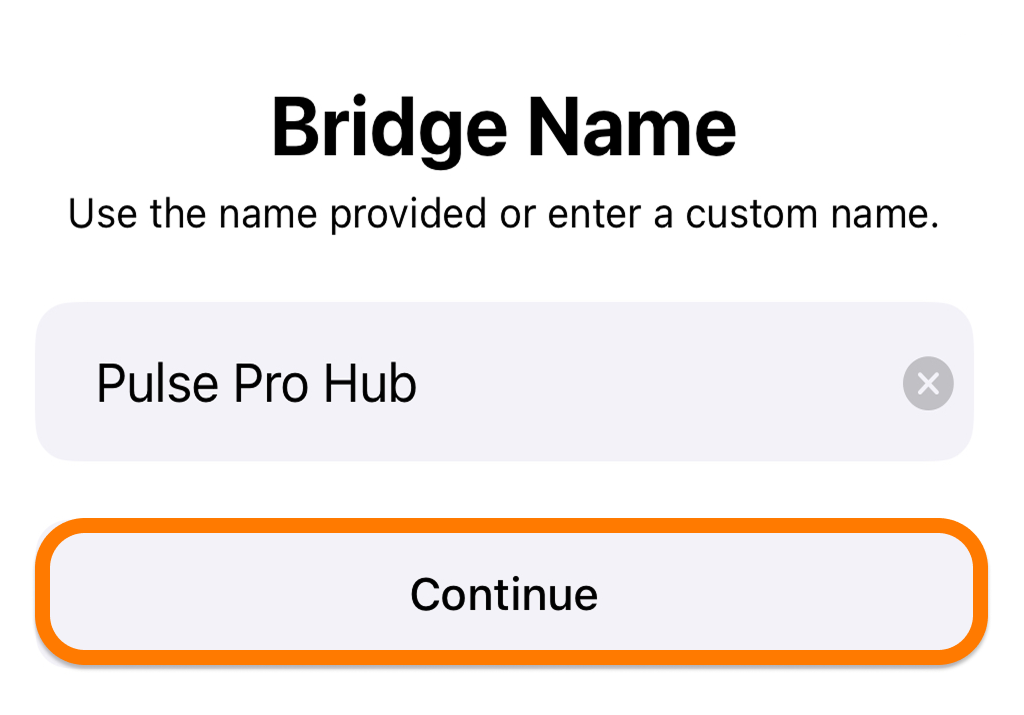Screen dimensions: 1024x715
Task: Accept Pulse Pro Hub and continue
Action: 511,592
